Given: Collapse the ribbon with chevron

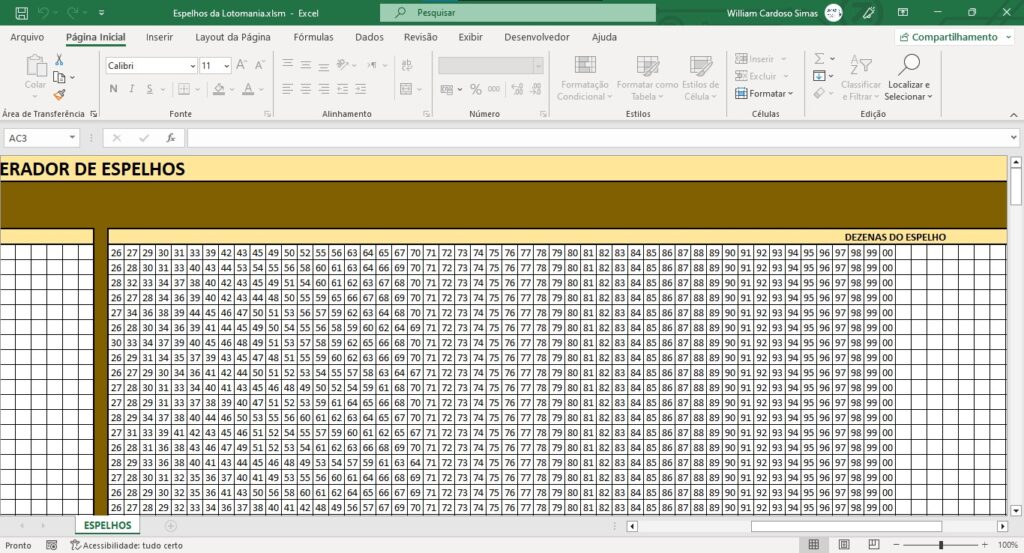Looking at the screenshot, I should (x=1014, y=115).
